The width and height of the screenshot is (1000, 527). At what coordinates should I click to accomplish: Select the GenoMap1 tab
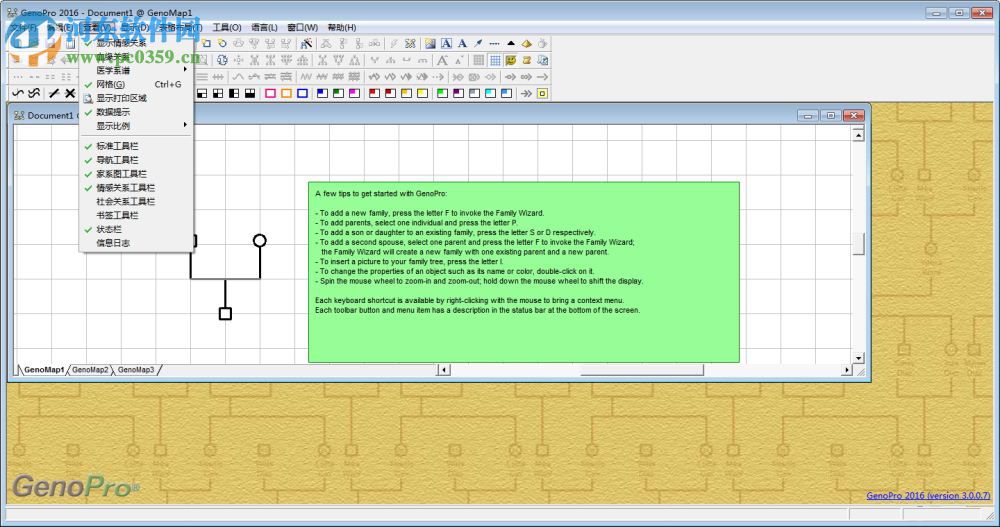pos(43,370)
